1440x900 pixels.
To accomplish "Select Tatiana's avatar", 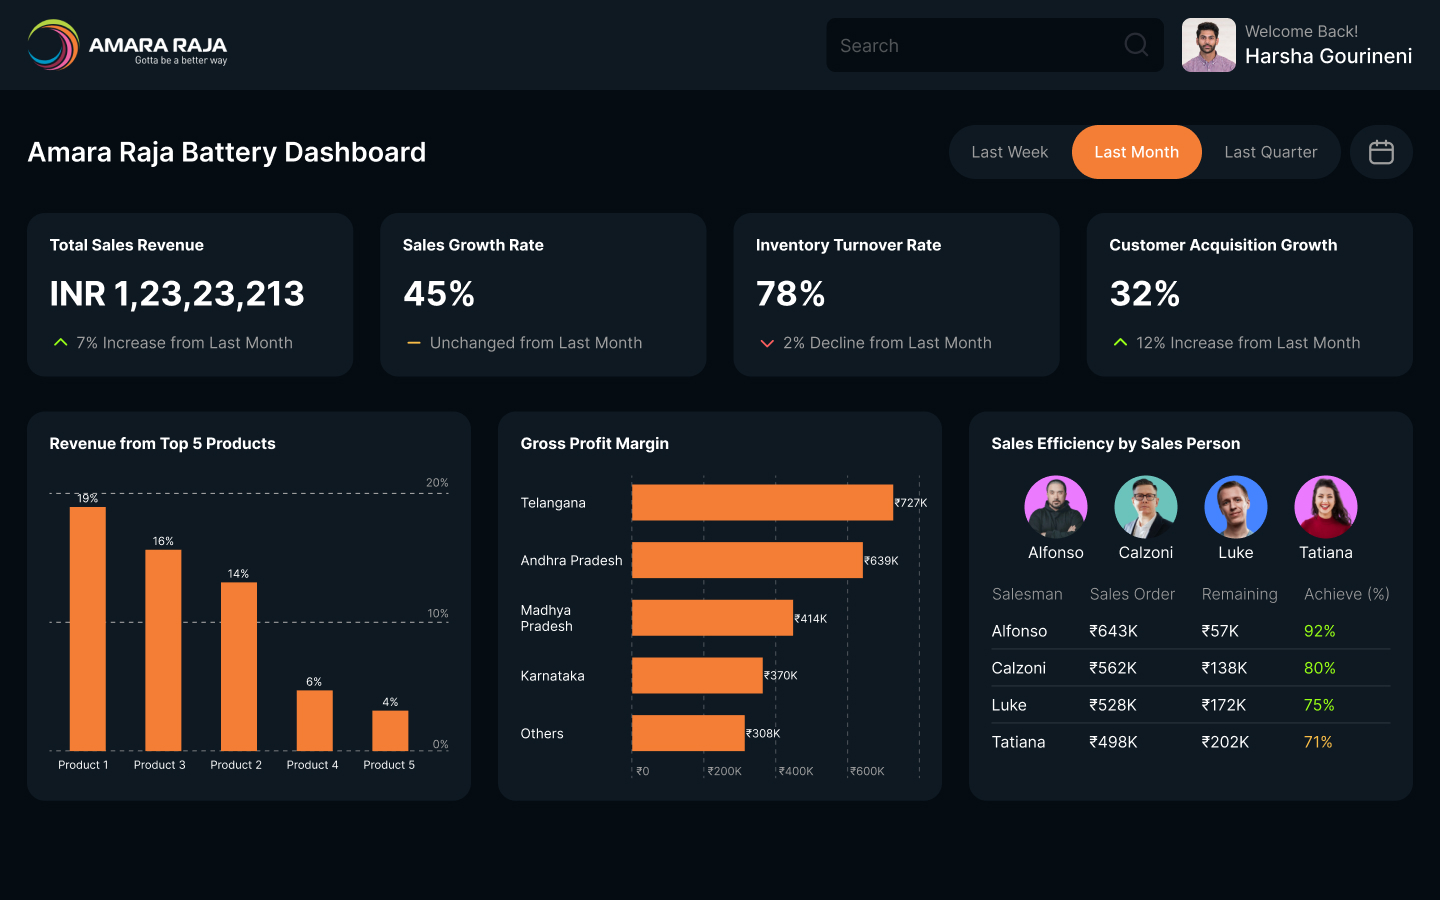I will 1326,507.
